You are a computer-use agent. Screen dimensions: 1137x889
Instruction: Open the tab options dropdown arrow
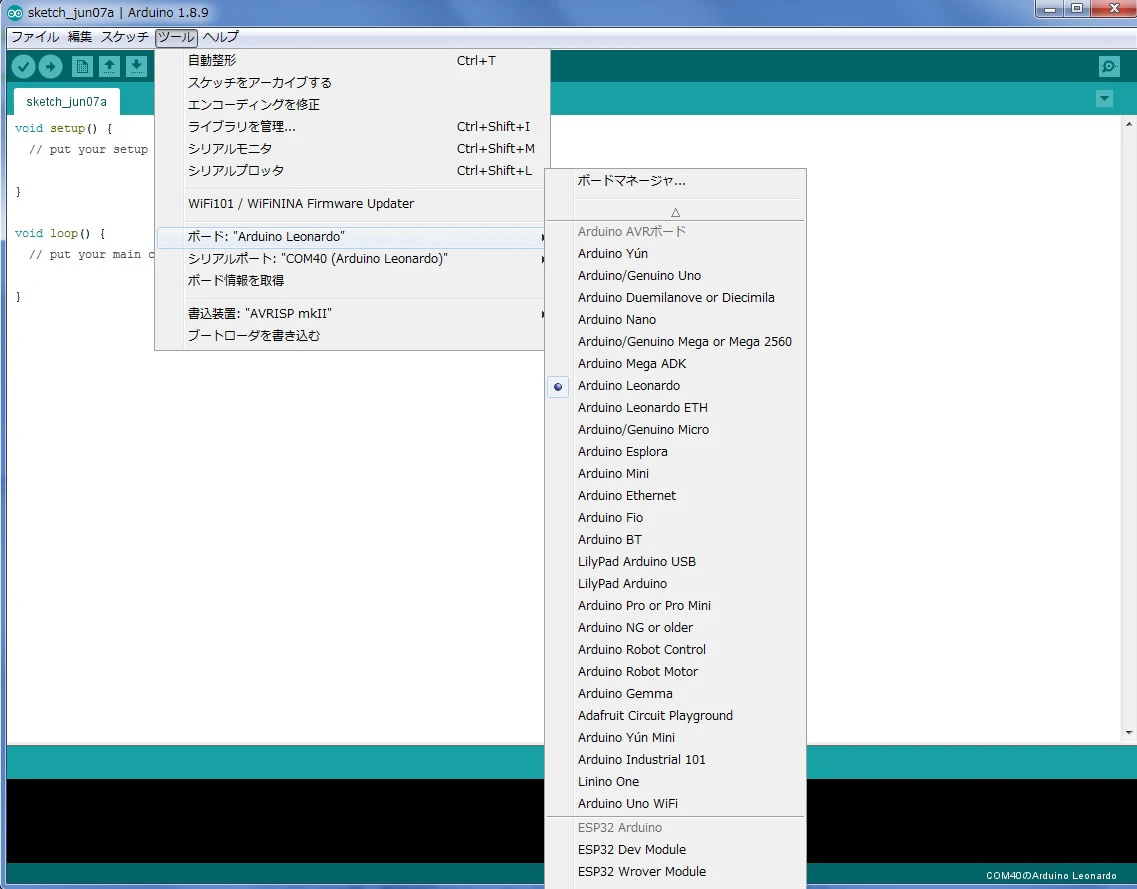pos(1104,99)
